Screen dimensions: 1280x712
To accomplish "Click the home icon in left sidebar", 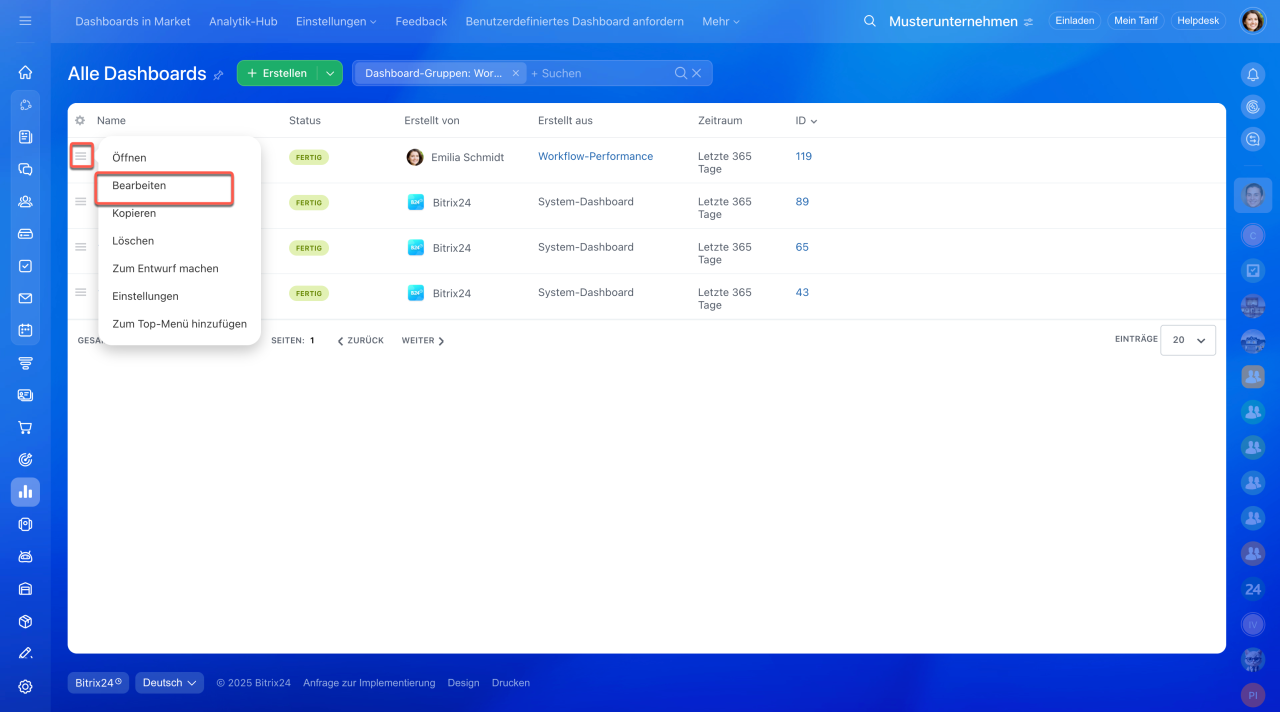I will (x=25, y=72).
